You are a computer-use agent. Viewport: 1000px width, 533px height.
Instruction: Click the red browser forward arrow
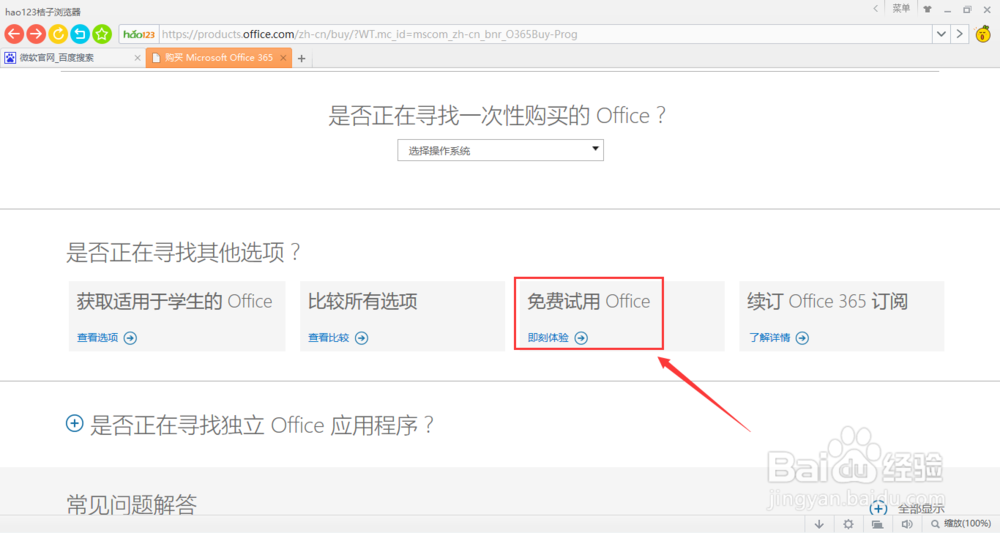pyautogui.click(x=36, y=34)
